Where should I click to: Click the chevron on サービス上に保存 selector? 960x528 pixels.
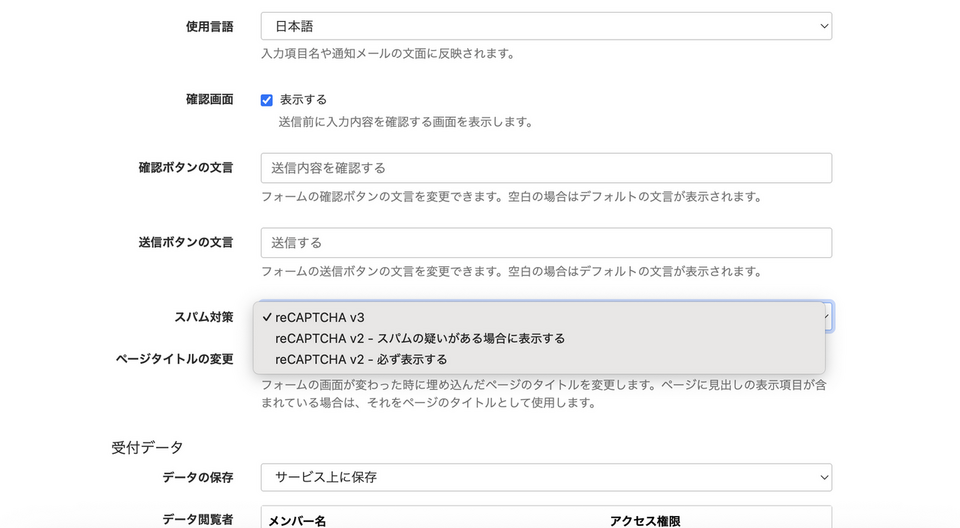point(823,477)
